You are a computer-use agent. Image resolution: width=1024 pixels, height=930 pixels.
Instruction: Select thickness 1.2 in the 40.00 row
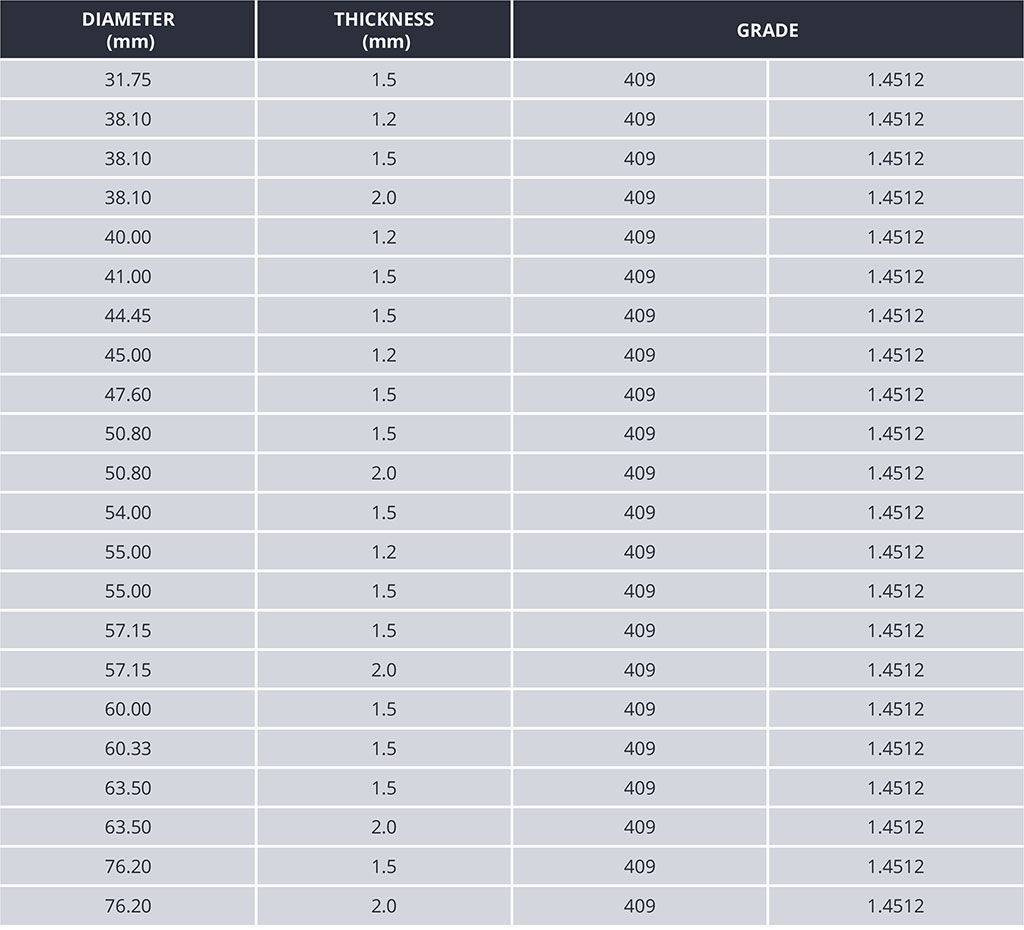point(384,237)
